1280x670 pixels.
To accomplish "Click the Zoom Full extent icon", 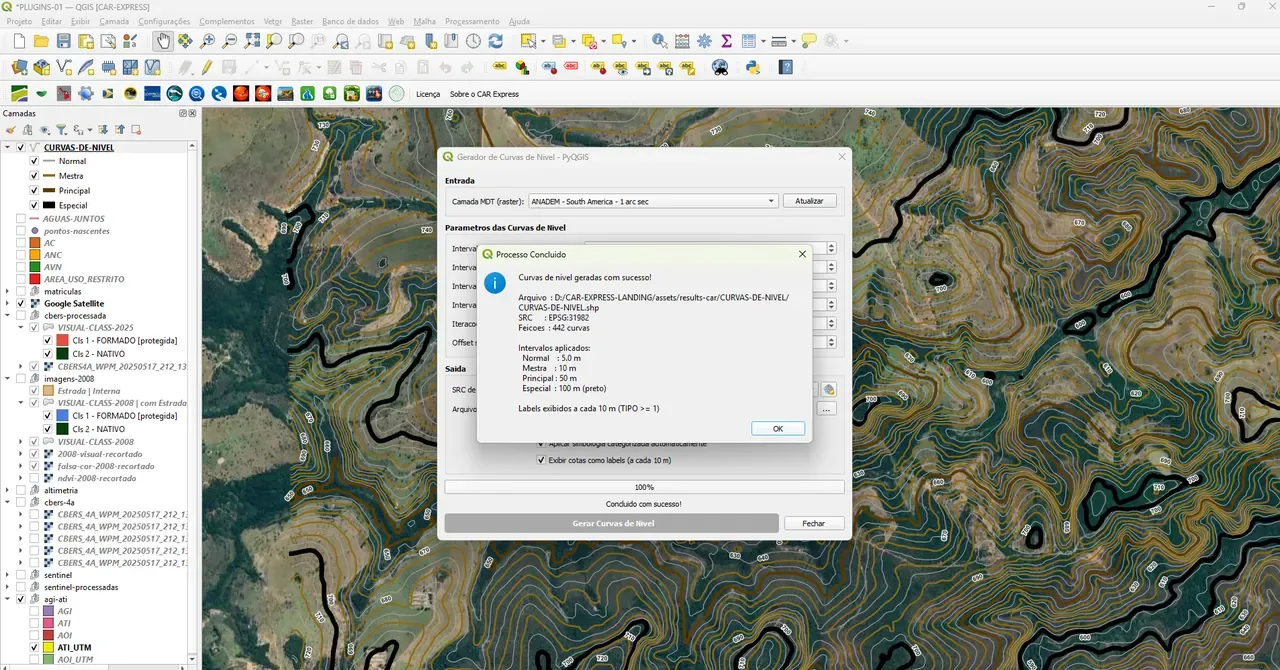I will tap(252, 41).
